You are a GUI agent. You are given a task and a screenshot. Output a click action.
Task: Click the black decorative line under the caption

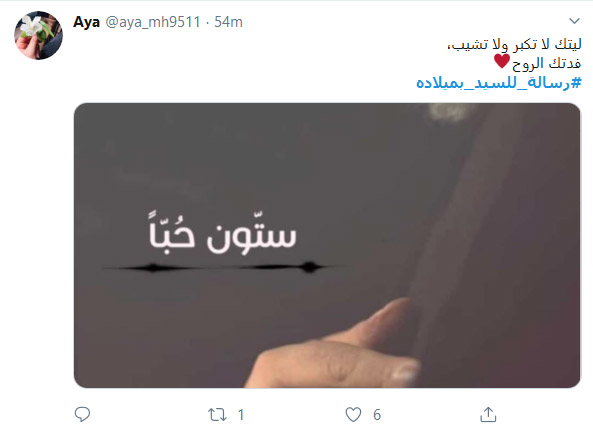click(x=221, y=267)
